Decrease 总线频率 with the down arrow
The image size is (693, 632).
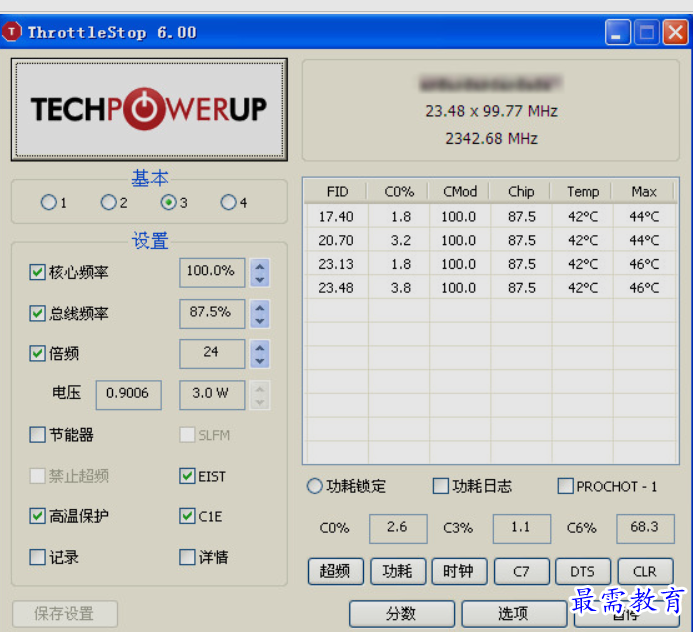pos(260,321)
